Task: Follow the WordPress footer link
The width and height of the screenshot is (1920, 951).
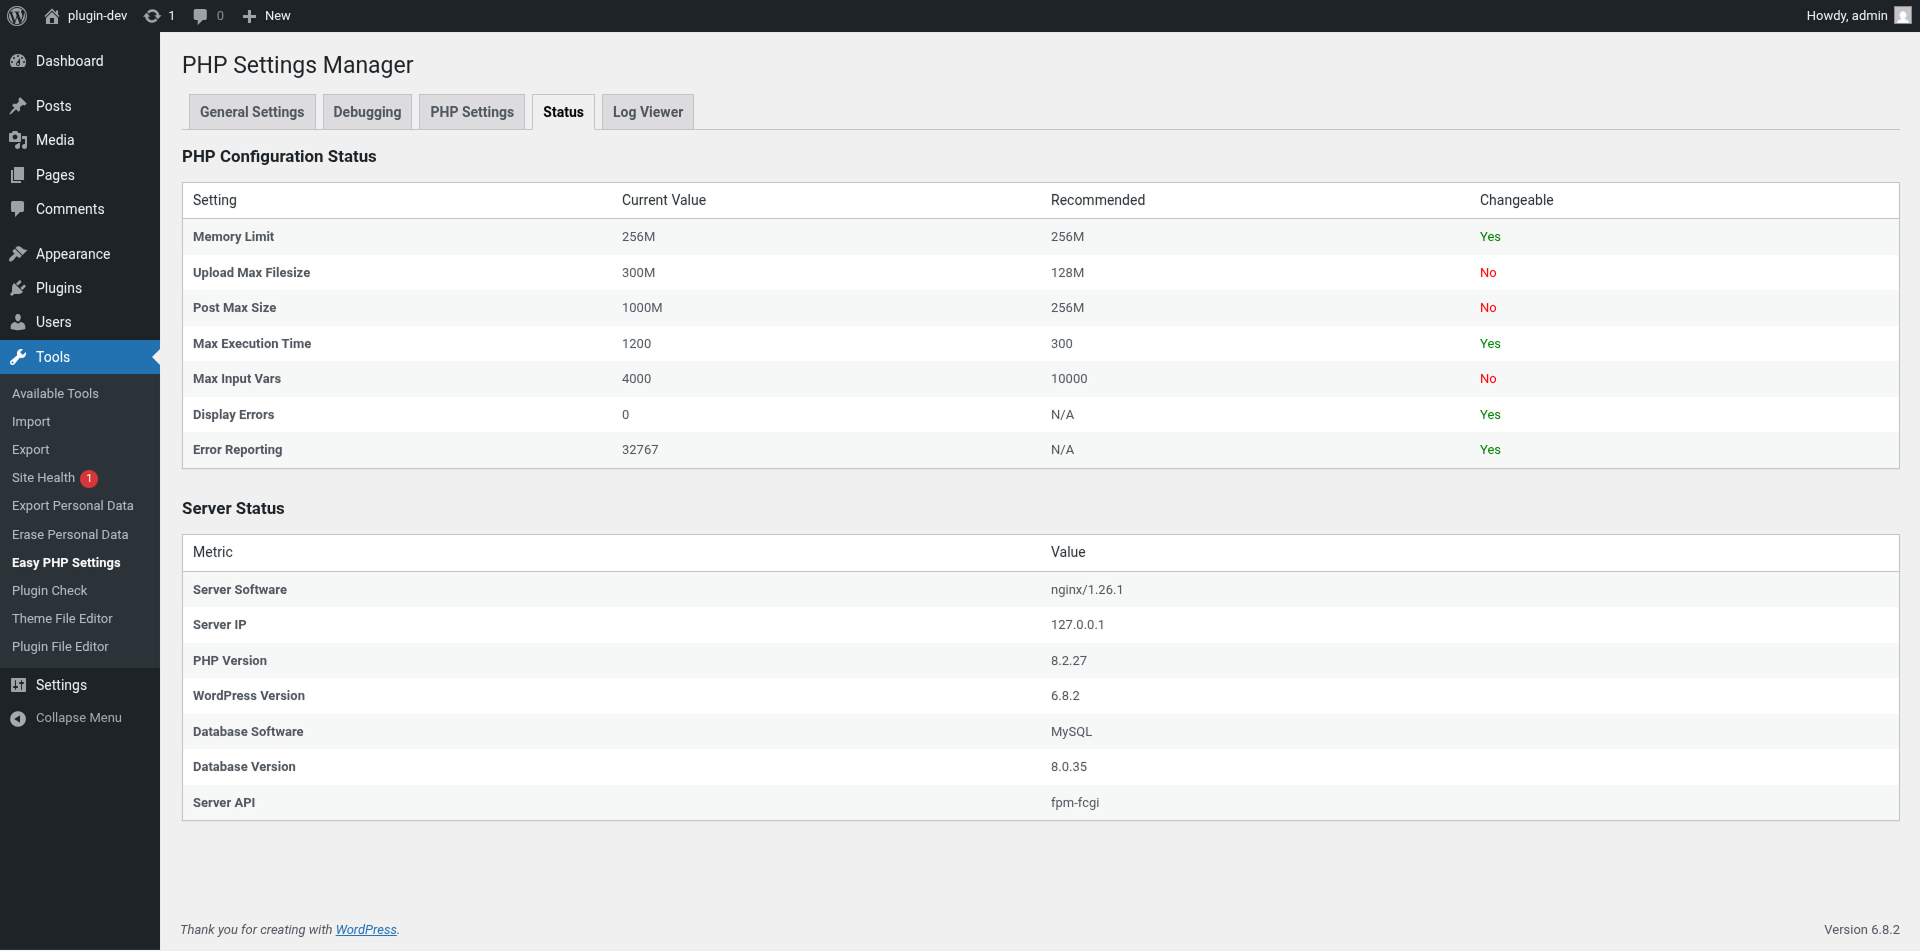Action: [366, 930]
